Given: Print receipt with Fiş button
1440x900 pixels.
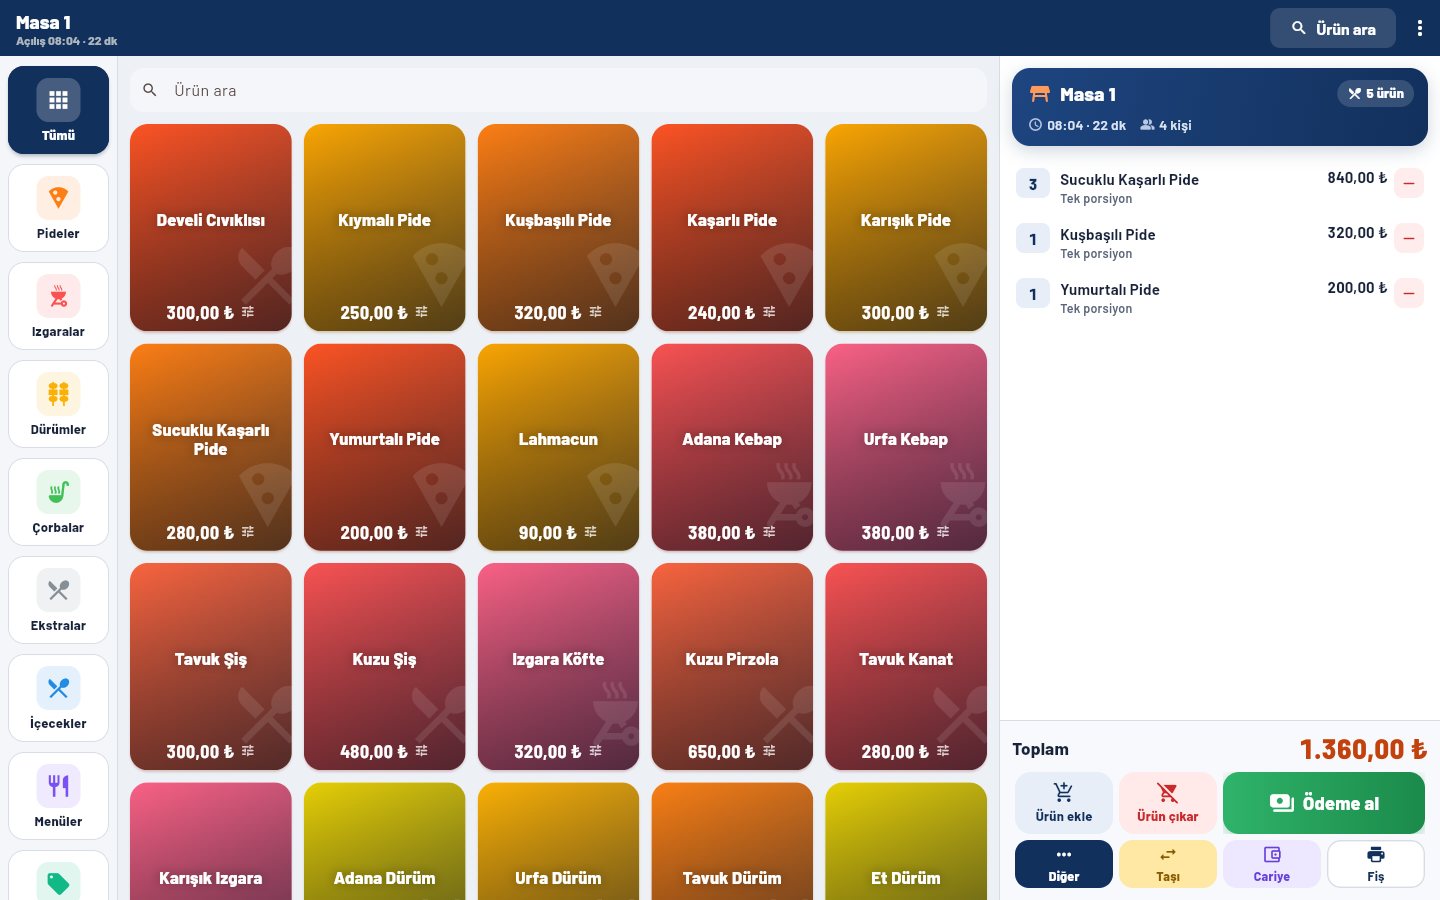Looking at the screenshot, I should click(1376, 864).
